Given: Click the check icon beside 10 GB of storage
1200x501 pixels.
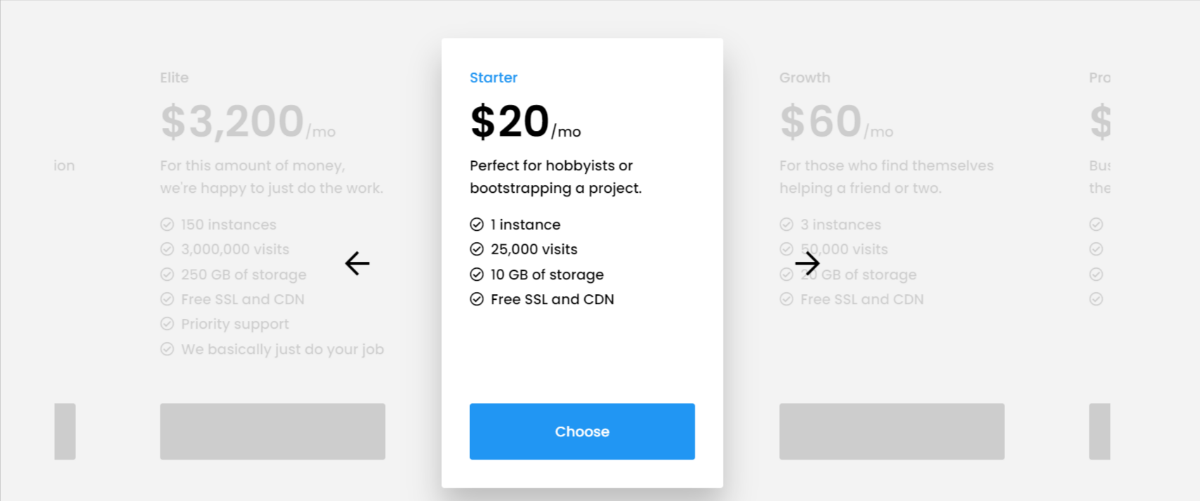Looking at the screenshot, I should [x=477, y=275].
